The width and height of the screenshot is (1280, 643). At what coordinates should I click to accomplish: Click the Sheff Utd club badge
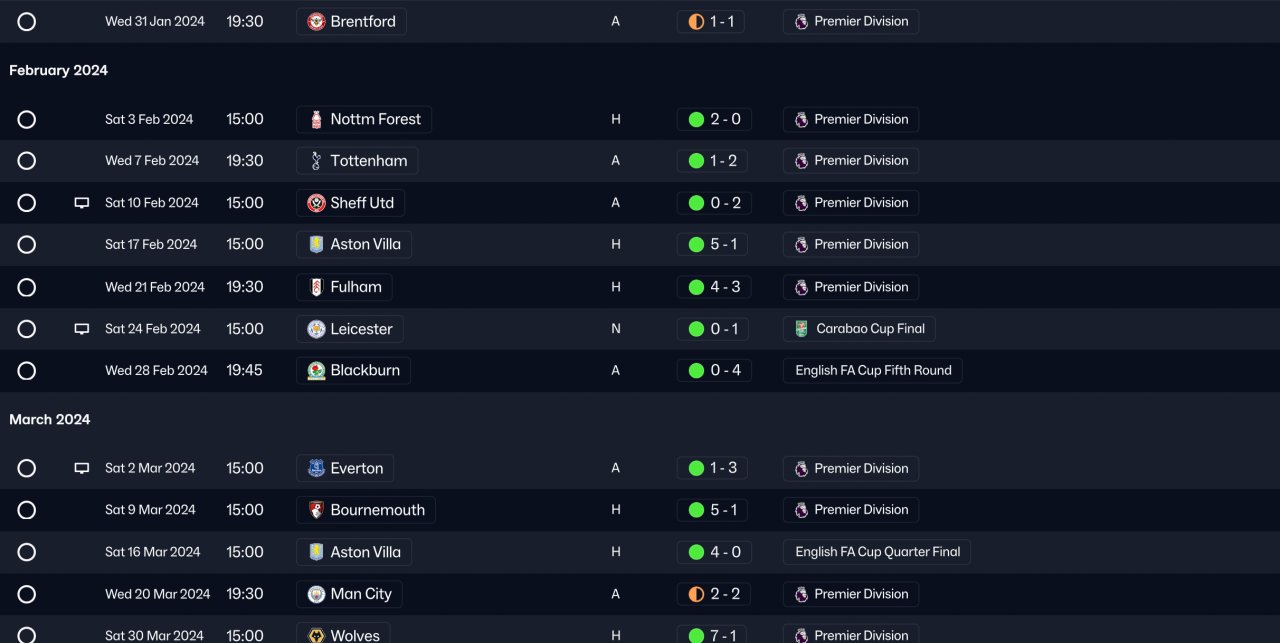316,203
